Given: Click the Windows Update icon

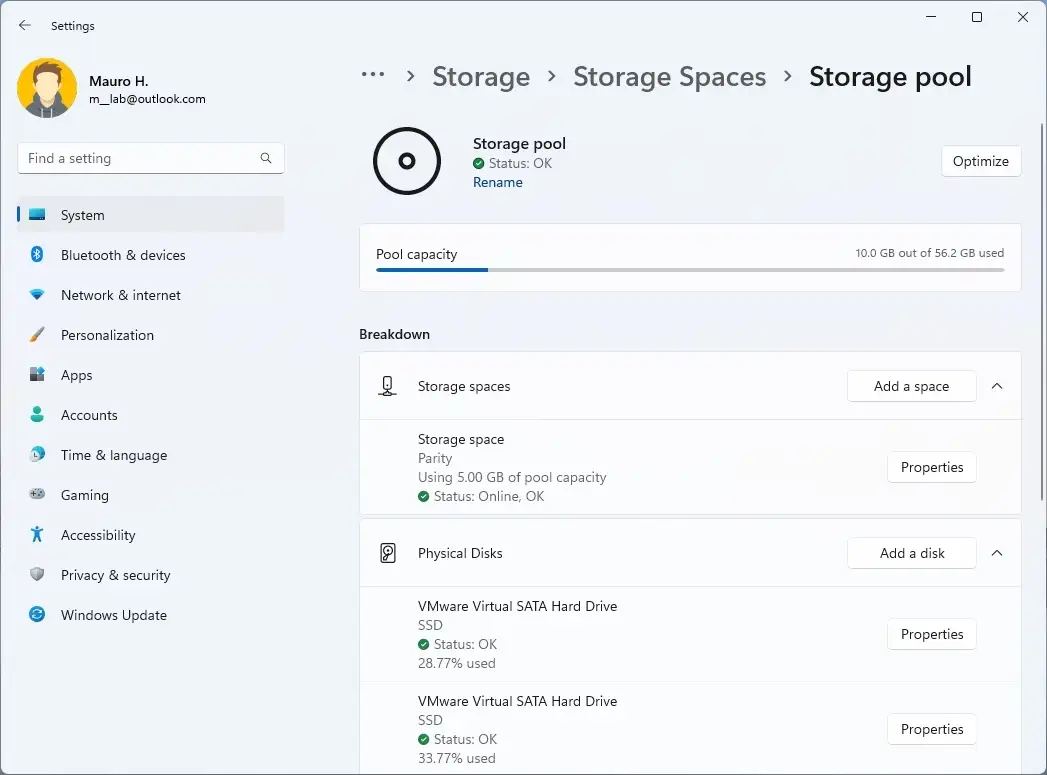Looking at the screenshot, I should pyautogui.click(x=37, y=615).
